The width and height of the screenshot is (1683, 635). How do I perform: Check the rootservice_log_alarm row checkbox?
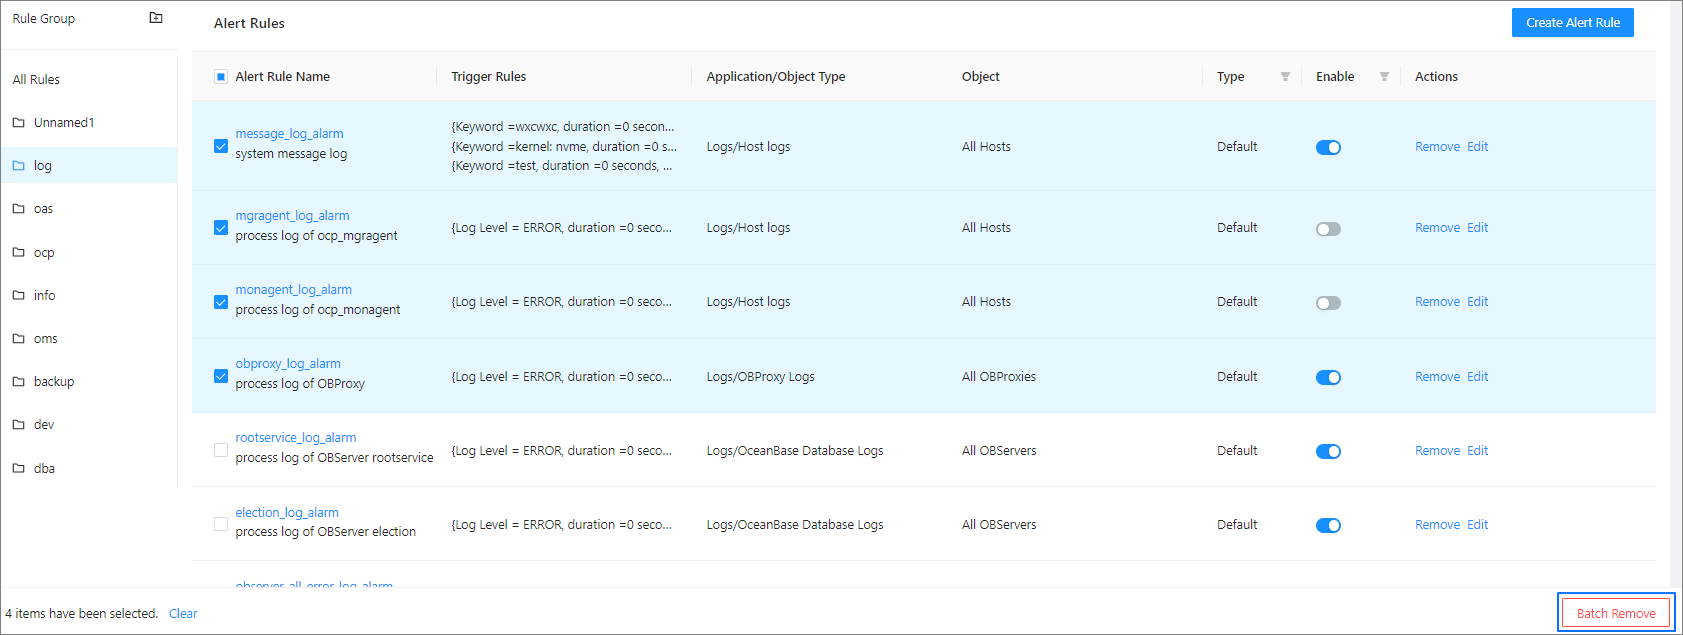click(x=221, y=450)
